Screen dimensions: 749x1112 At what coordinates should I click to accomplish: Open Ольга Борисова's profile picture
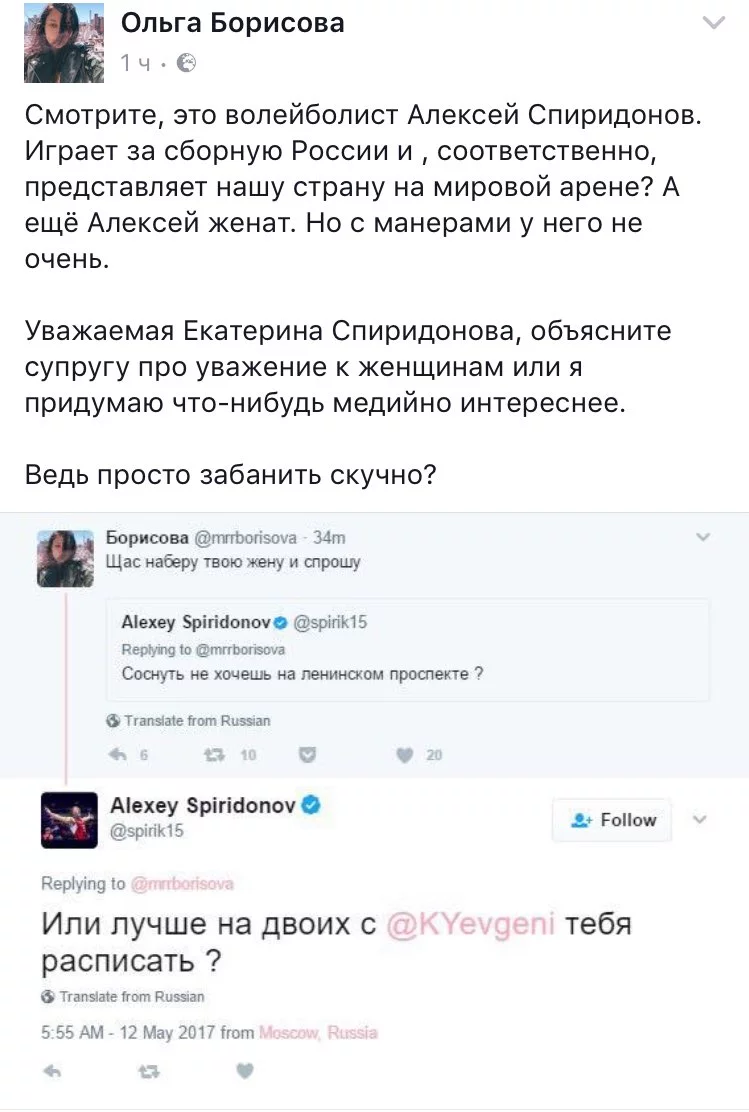[x=63, y=41]
